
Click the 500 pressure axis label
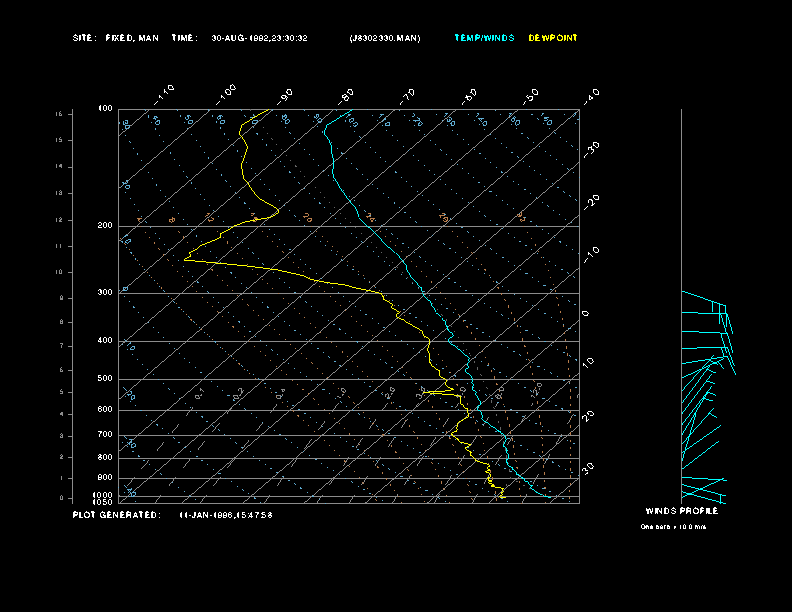[105, 379]
